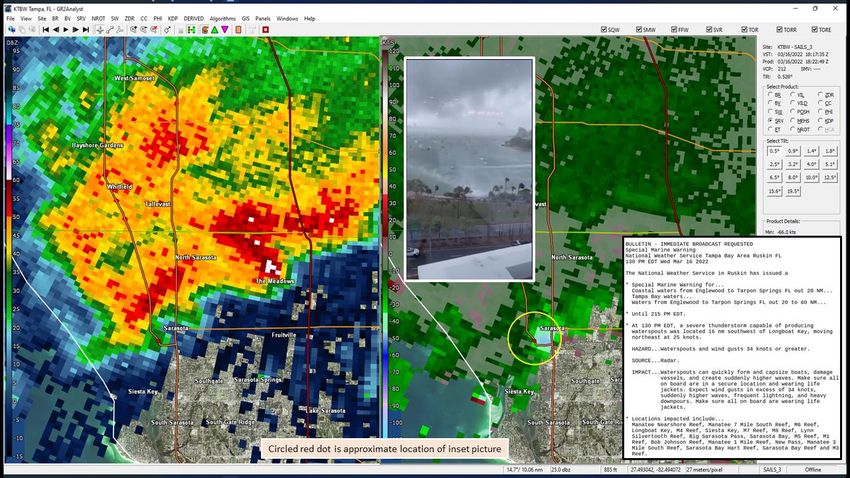This screenshot has width=850, height=478.
Task: Select the 0.9° tilt button
Action: [793, 151]
